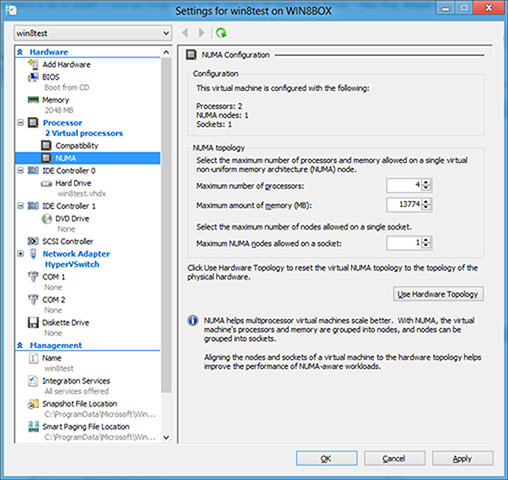Screen dimensions: 508x480
Task: Select the DVD Drive disc icon
Action: coord(46,219)
